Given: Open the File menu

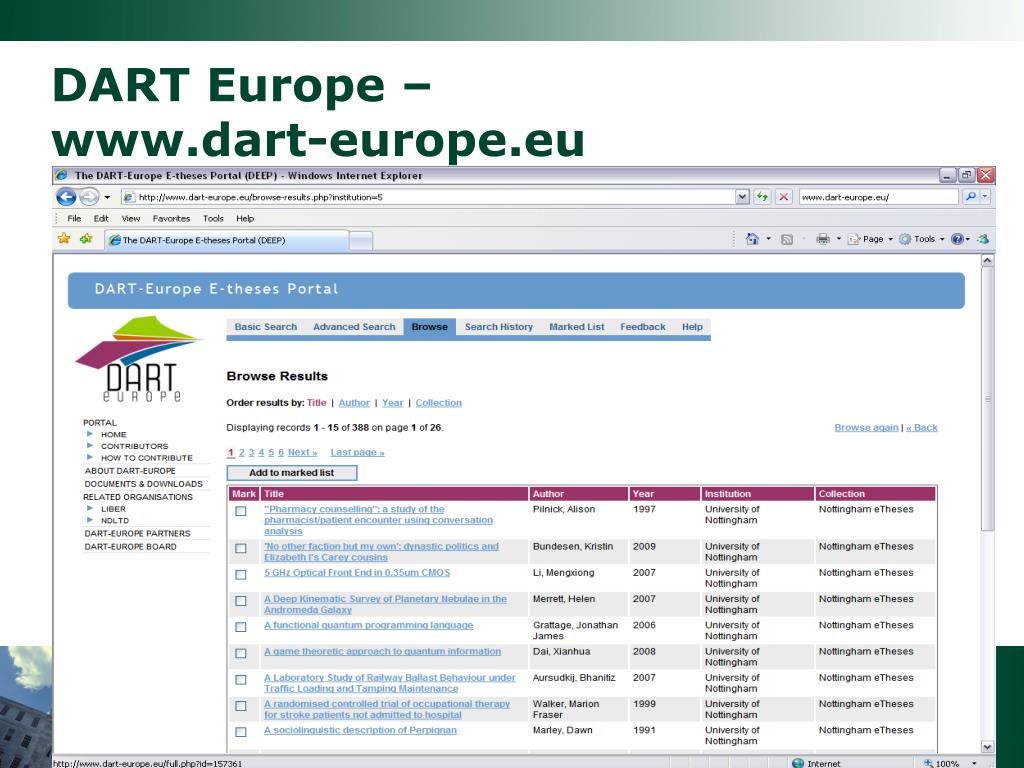Looking at the screenshot, I should point(74,219).
